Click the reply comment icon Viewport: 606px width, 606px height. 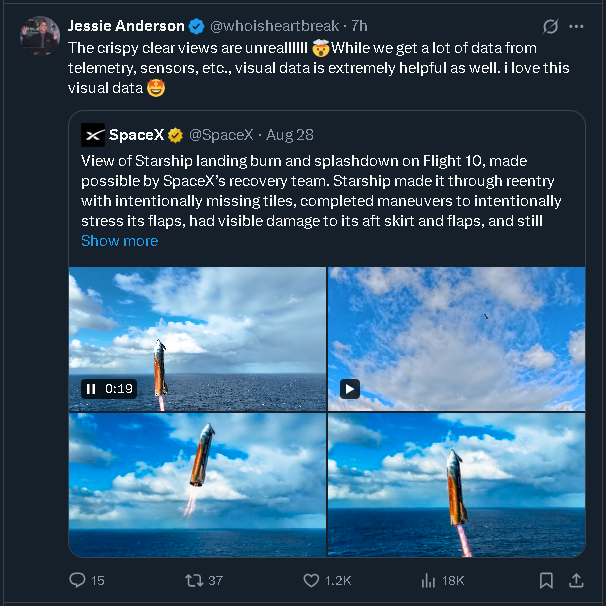coord(78,580)
